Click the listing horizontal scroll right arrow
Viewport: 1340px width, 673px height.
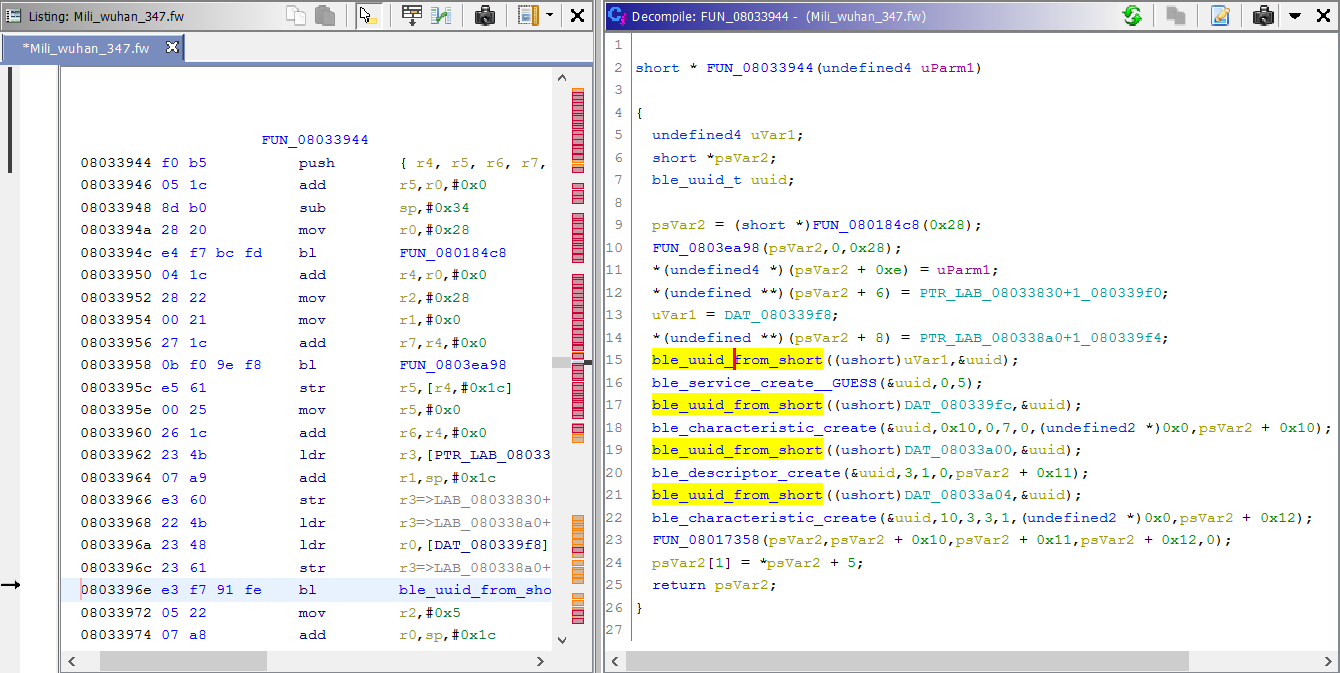pos(541,661)
